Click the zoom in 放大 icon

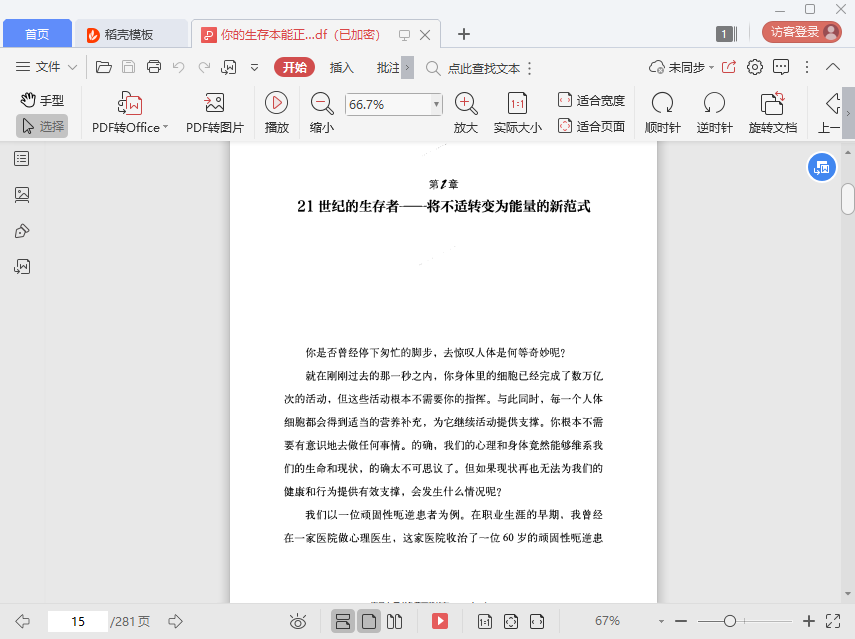coord(465,104)
